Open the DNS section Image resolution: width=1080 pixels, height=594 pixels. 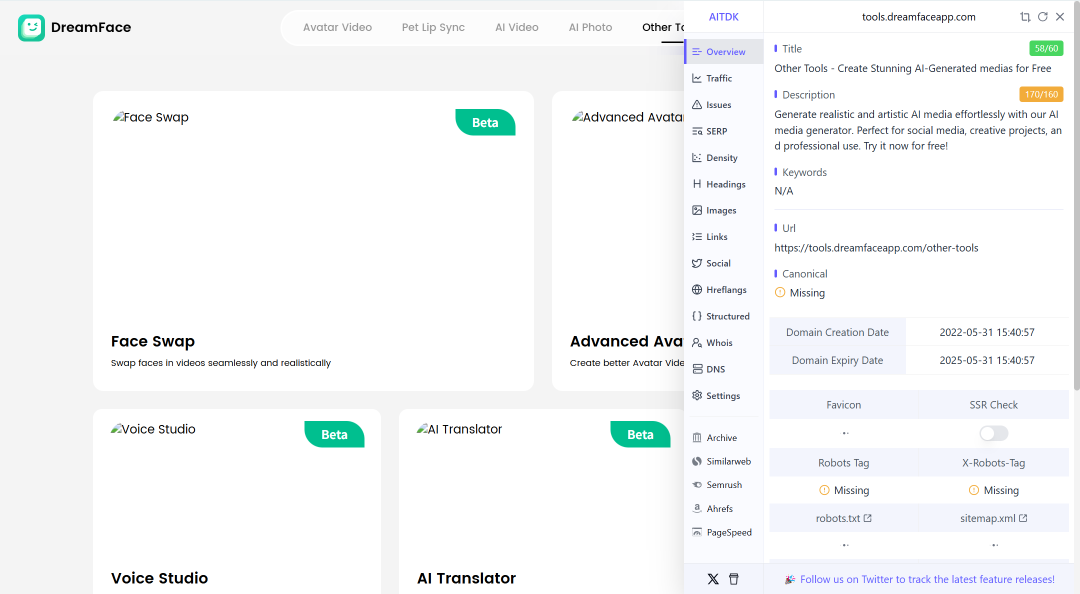click(724, 369)
